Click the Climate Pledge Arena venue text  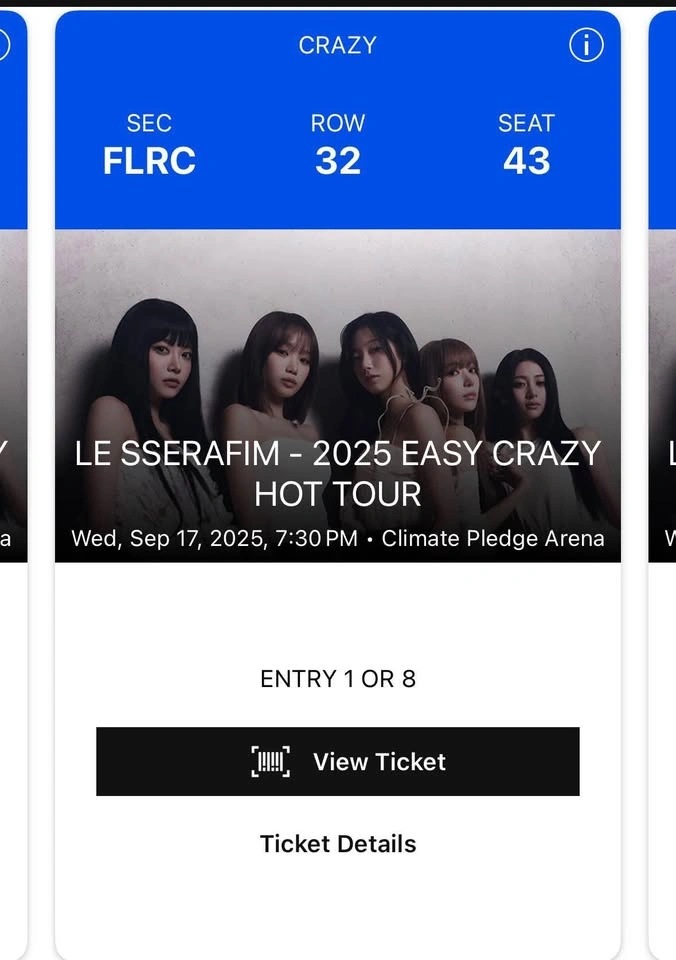[x=493, y=538]
